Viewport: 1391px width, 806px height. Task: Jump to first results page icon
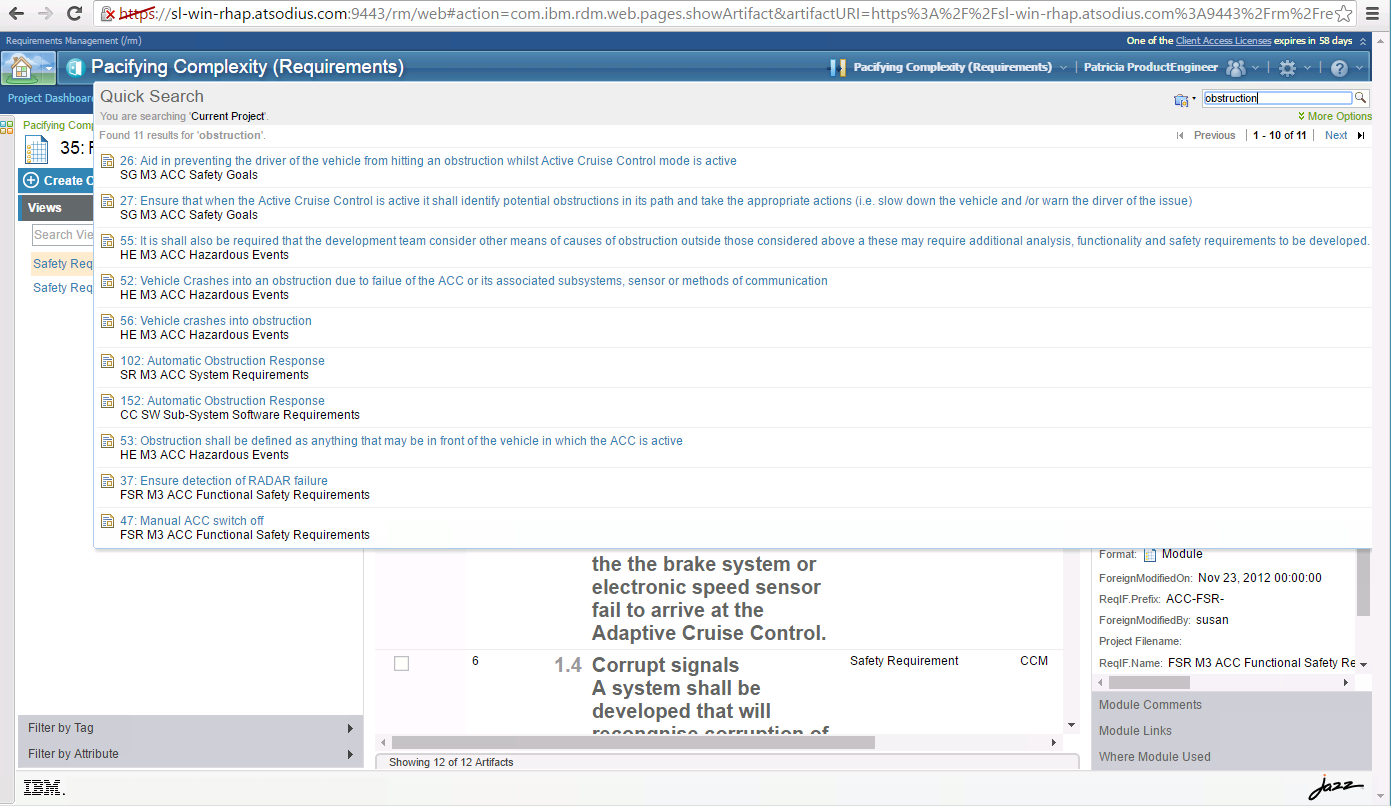coord(1180,136)
